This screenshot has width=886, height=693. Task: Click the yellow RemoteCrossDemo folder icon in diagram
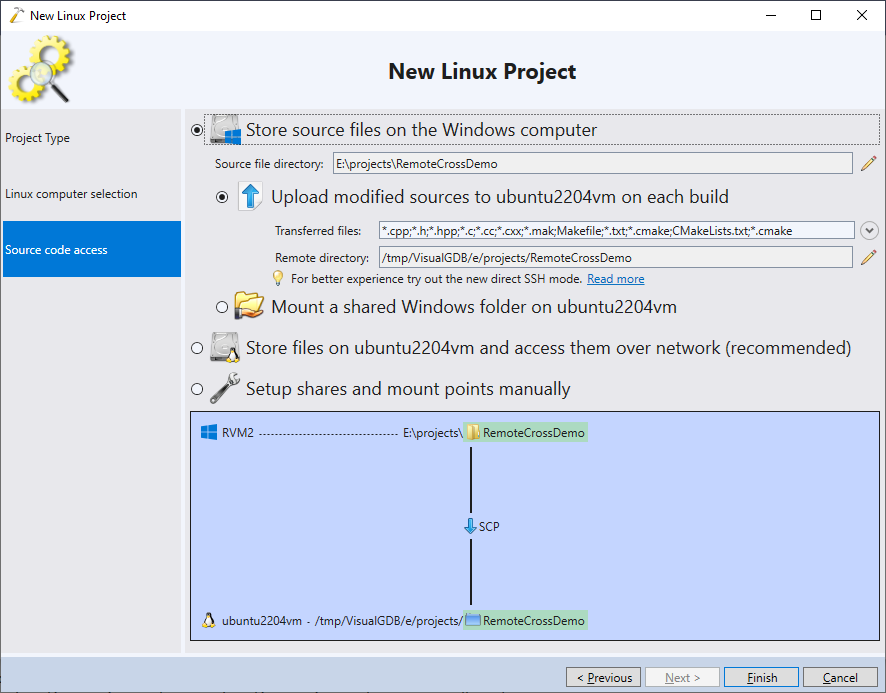473,432
